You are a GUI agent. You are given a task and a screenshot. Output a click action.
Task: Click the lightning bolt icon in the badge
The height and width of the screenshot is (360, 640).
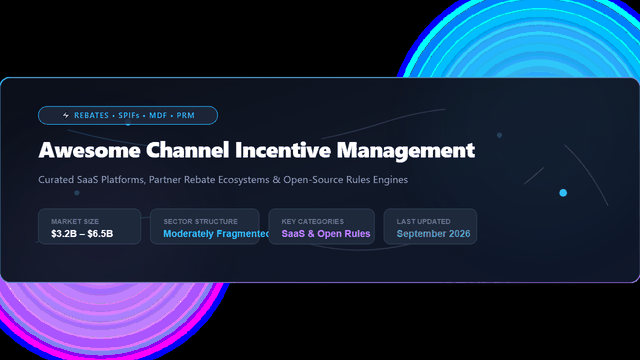(66, 116)
